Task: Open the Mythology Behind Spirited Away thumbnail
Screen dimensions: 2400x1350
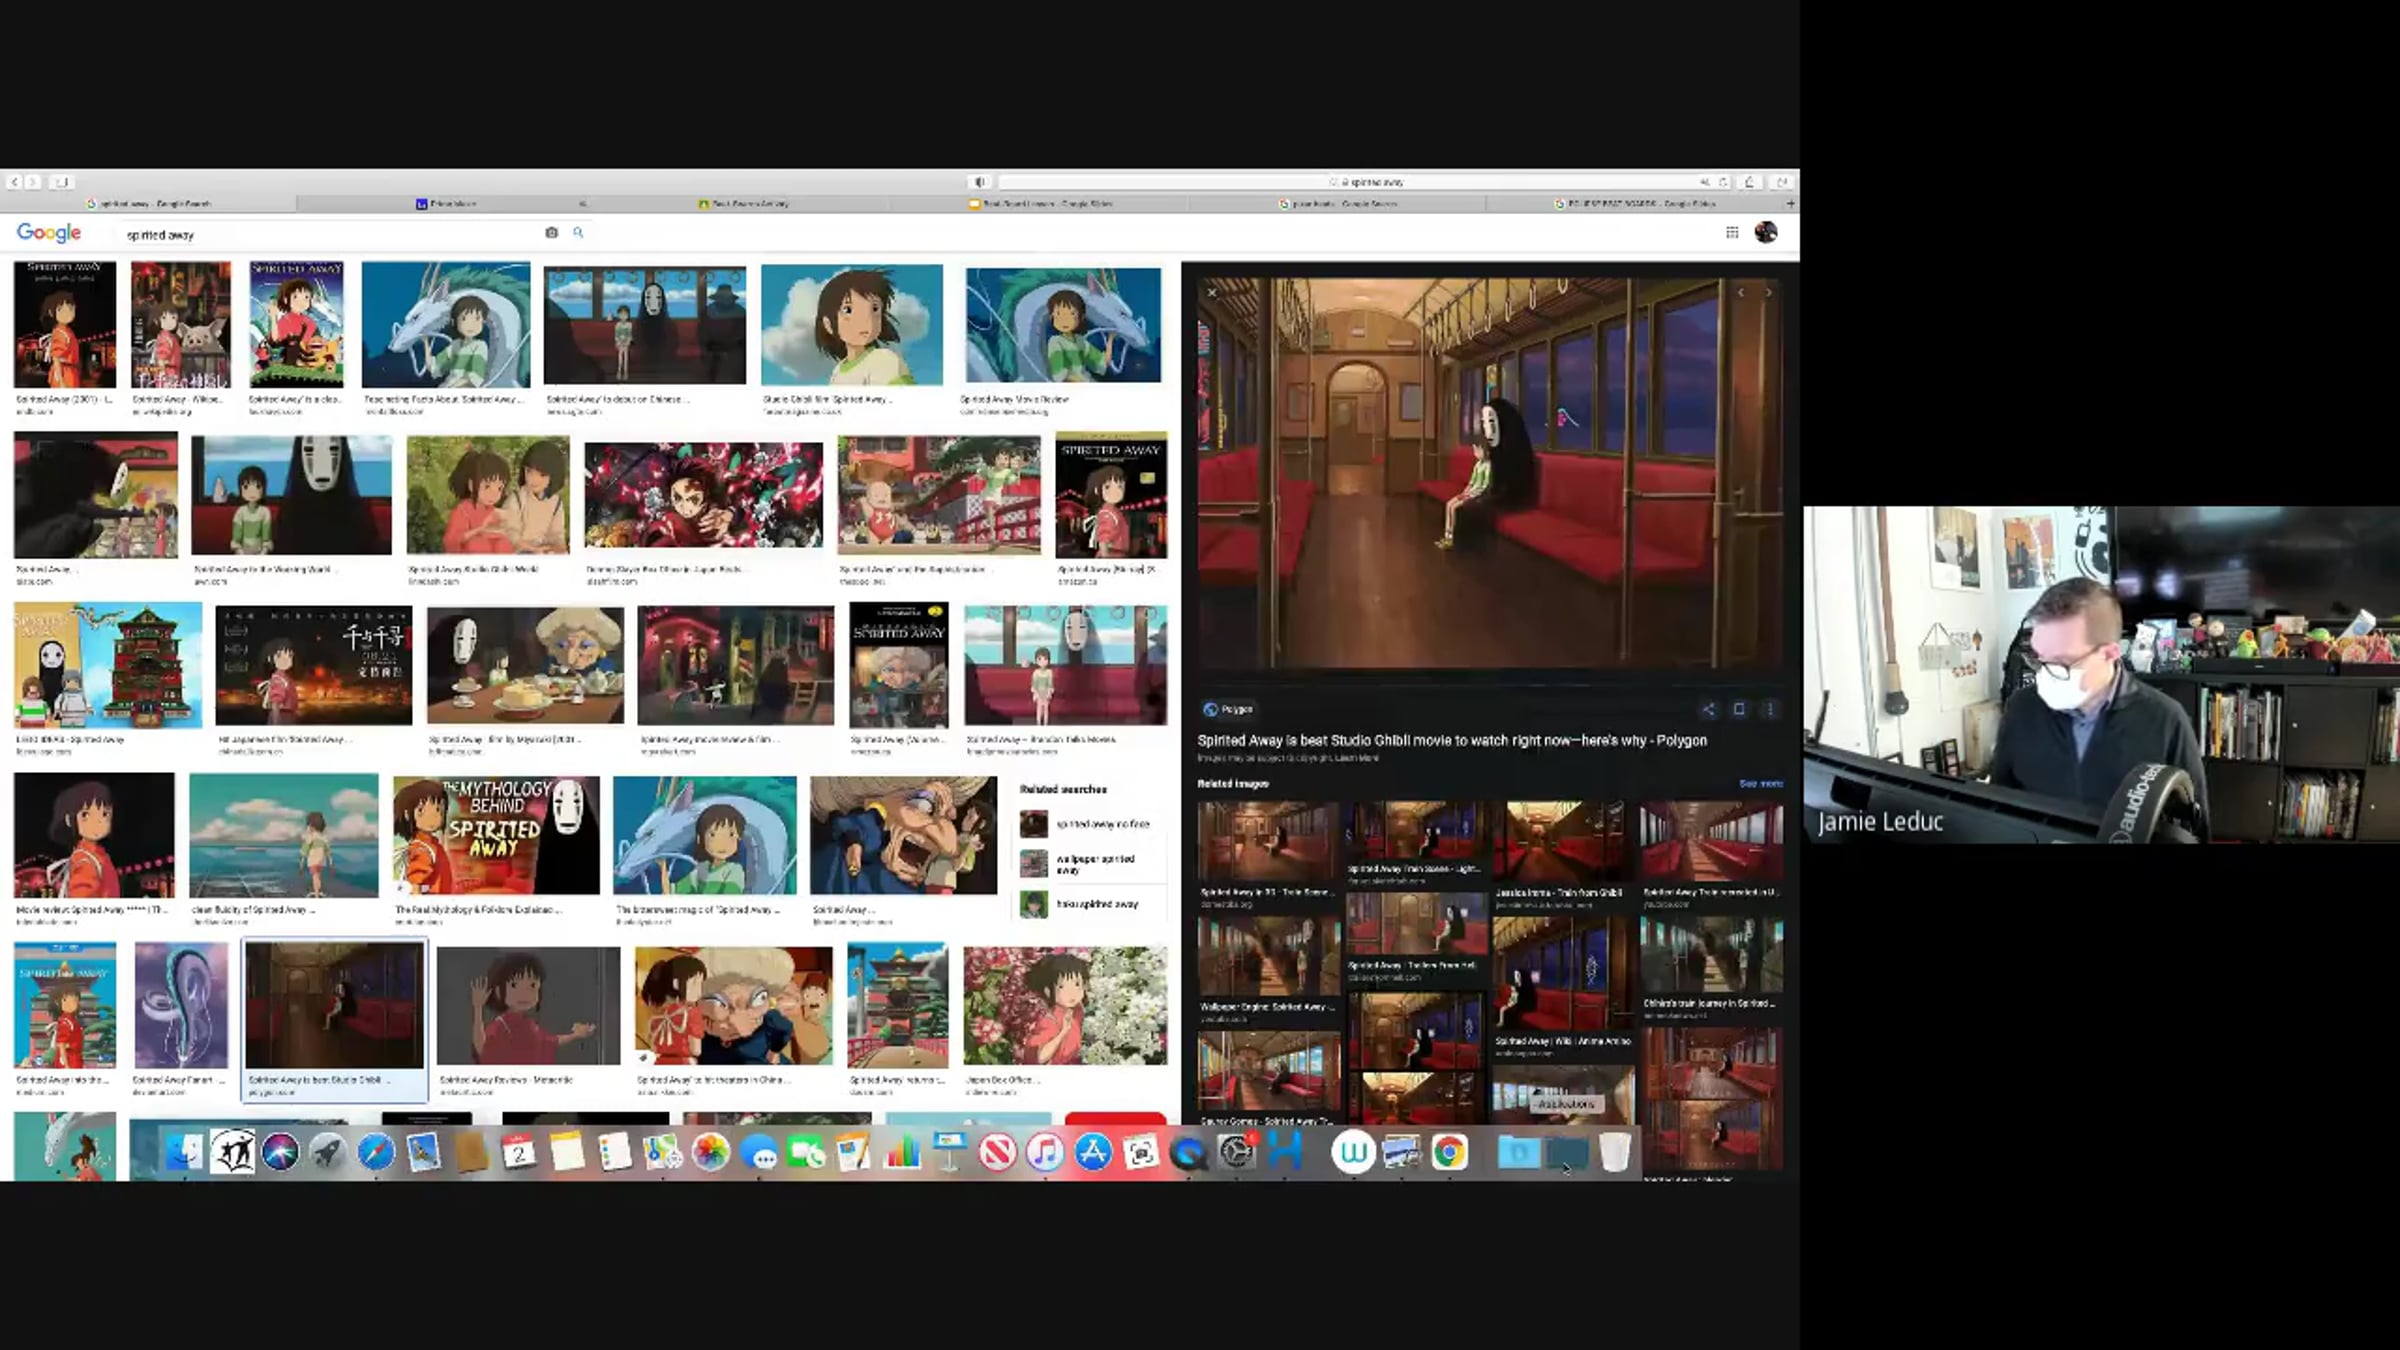Action: coord(497,835)
